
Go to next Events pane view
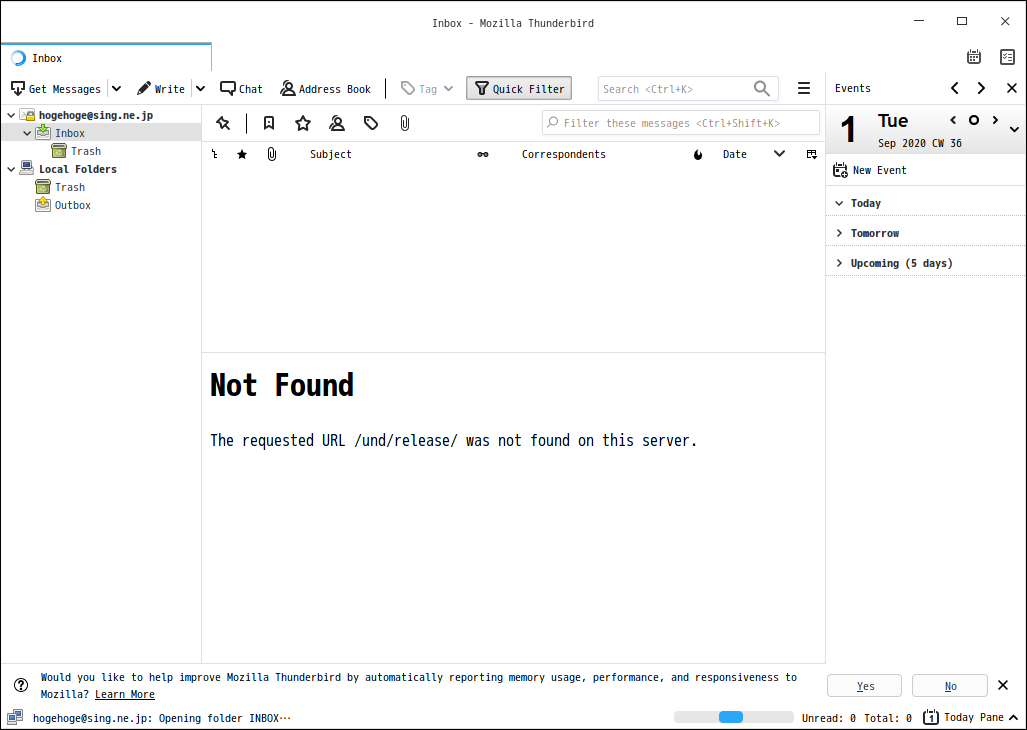981,88
